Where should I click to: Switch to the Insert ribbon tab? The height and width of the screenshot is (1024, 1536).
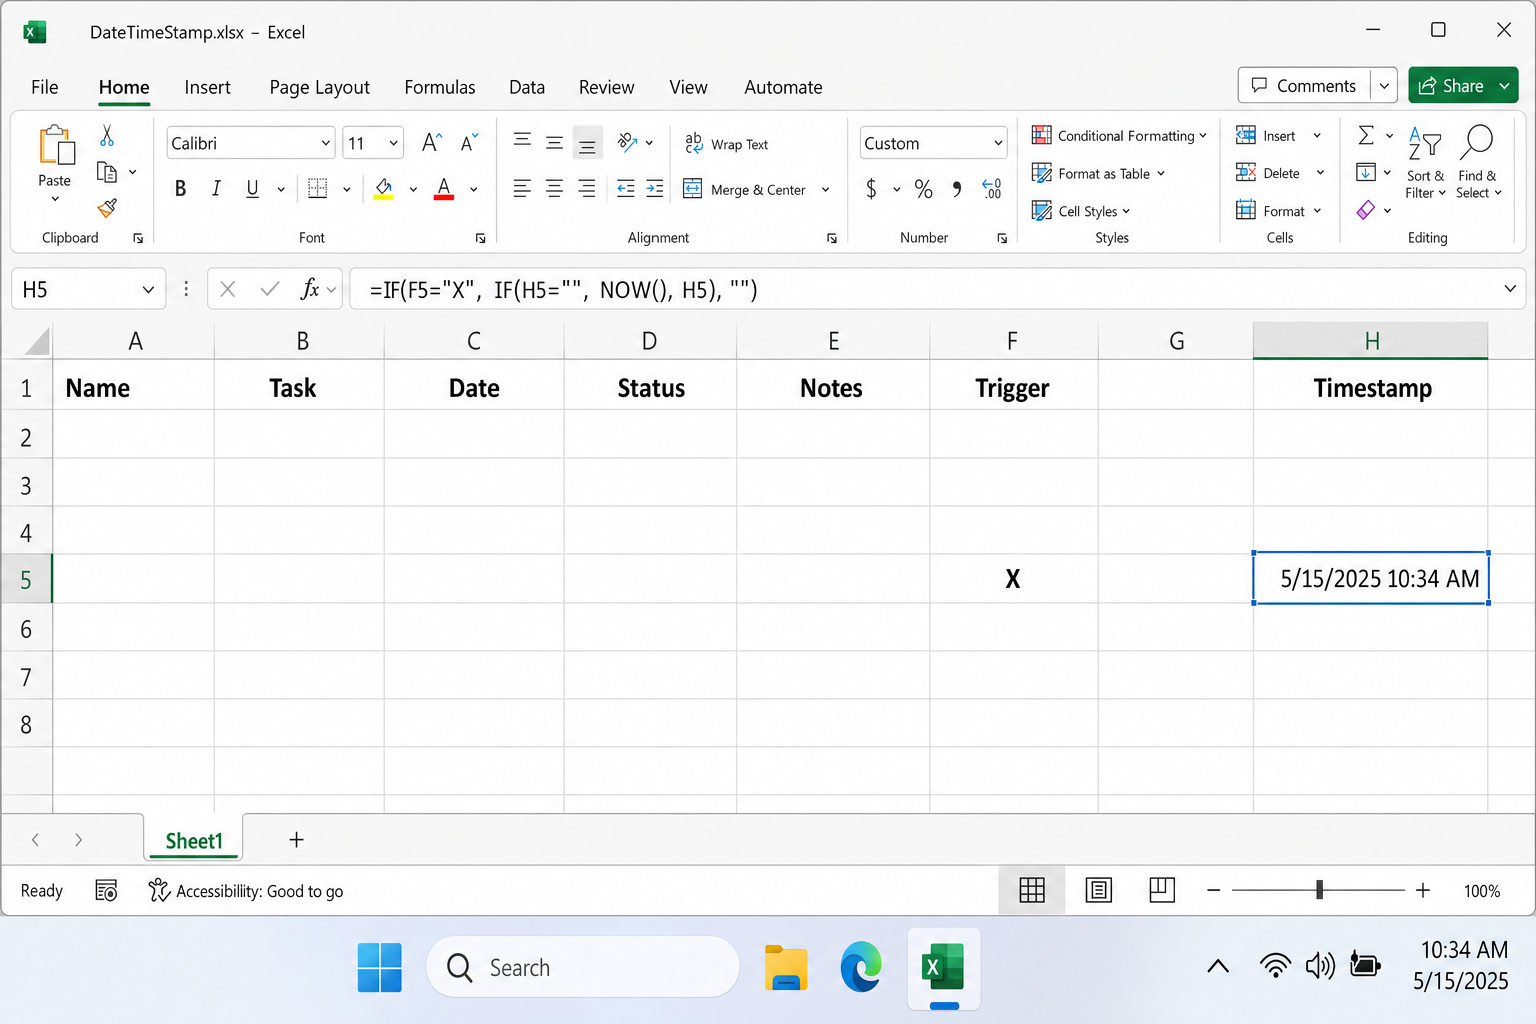coord(207,87)
